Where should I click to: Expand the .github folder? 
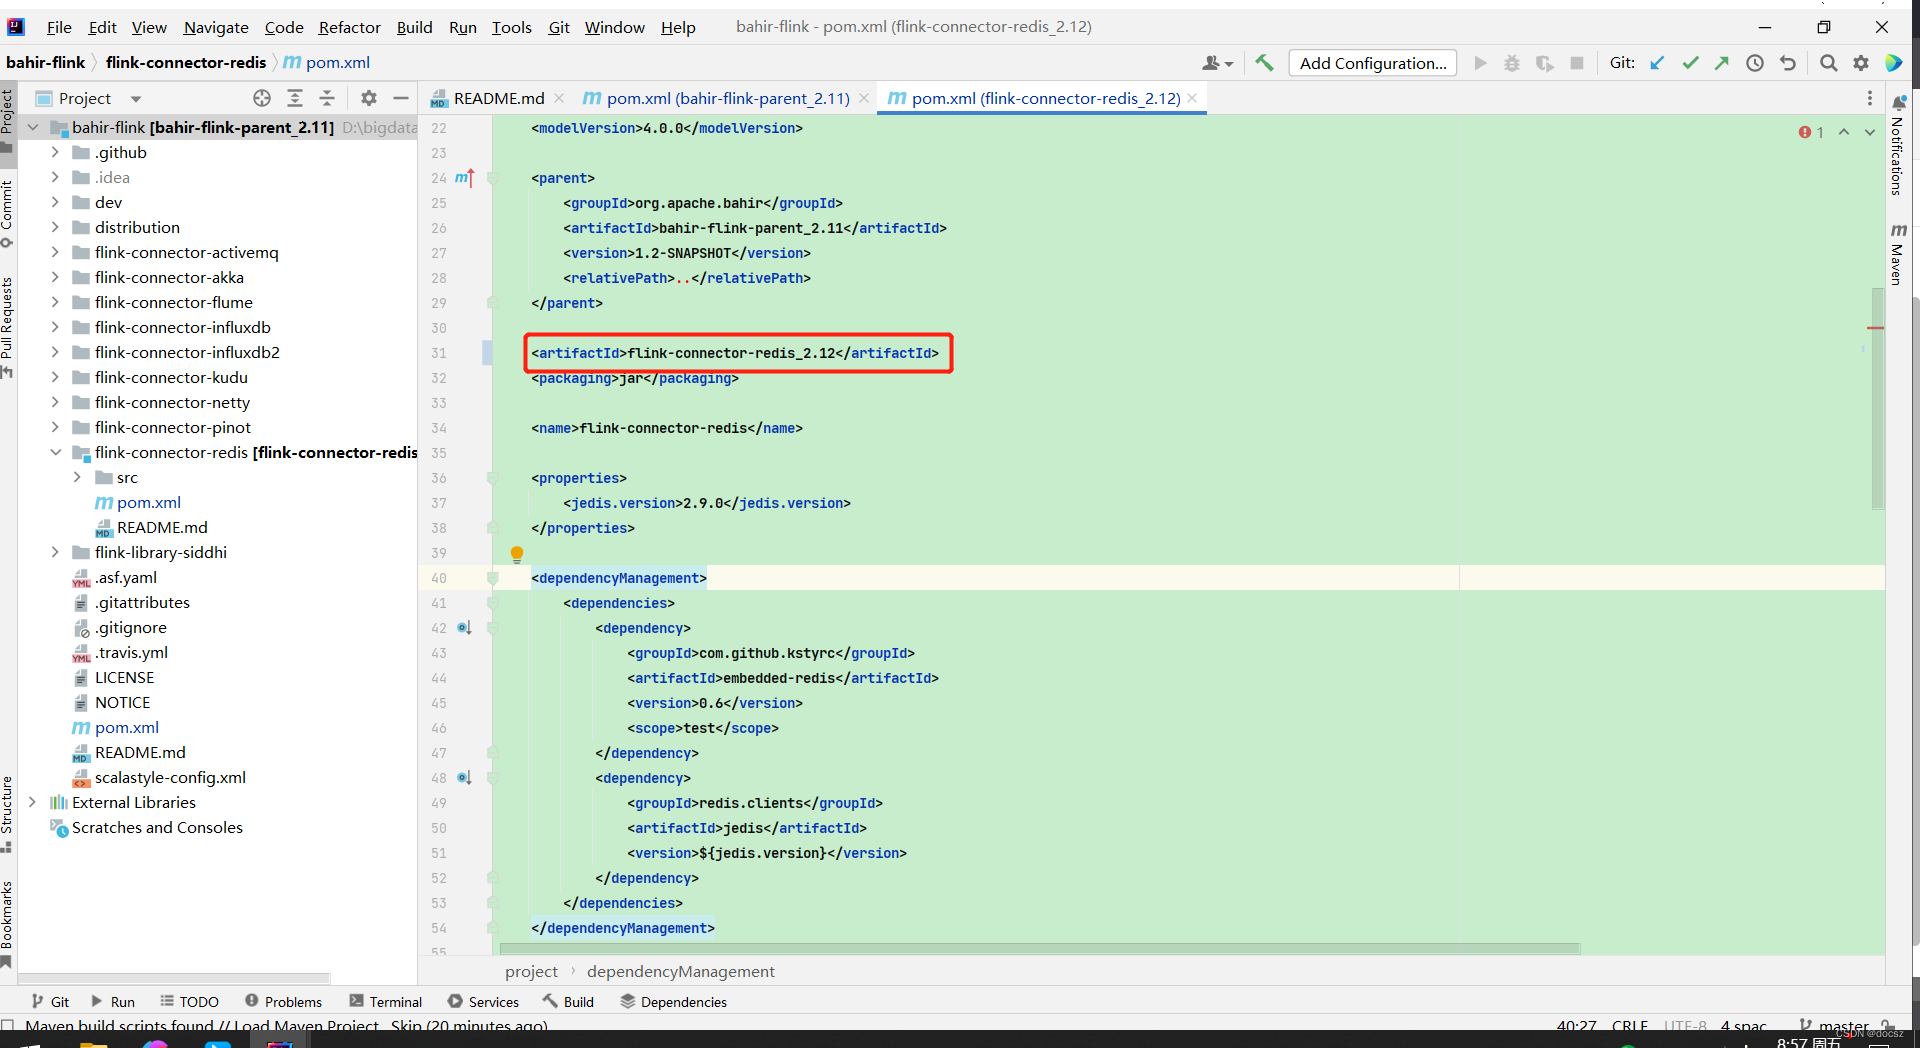coord(55,152)
